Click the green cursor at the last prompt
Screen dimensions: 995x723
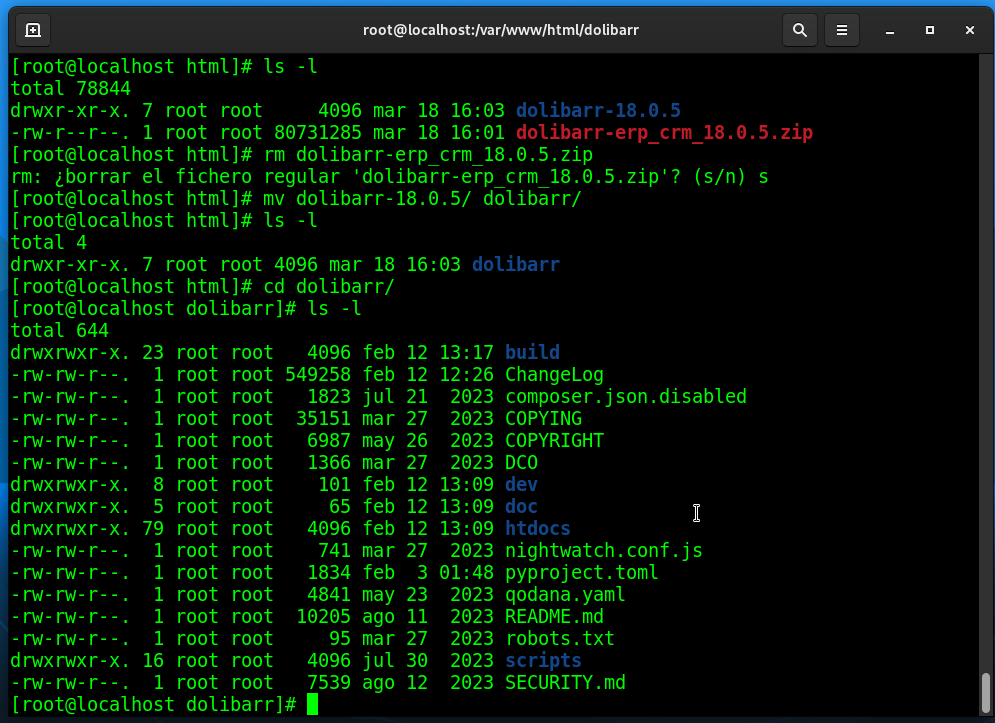coord(312,704)
